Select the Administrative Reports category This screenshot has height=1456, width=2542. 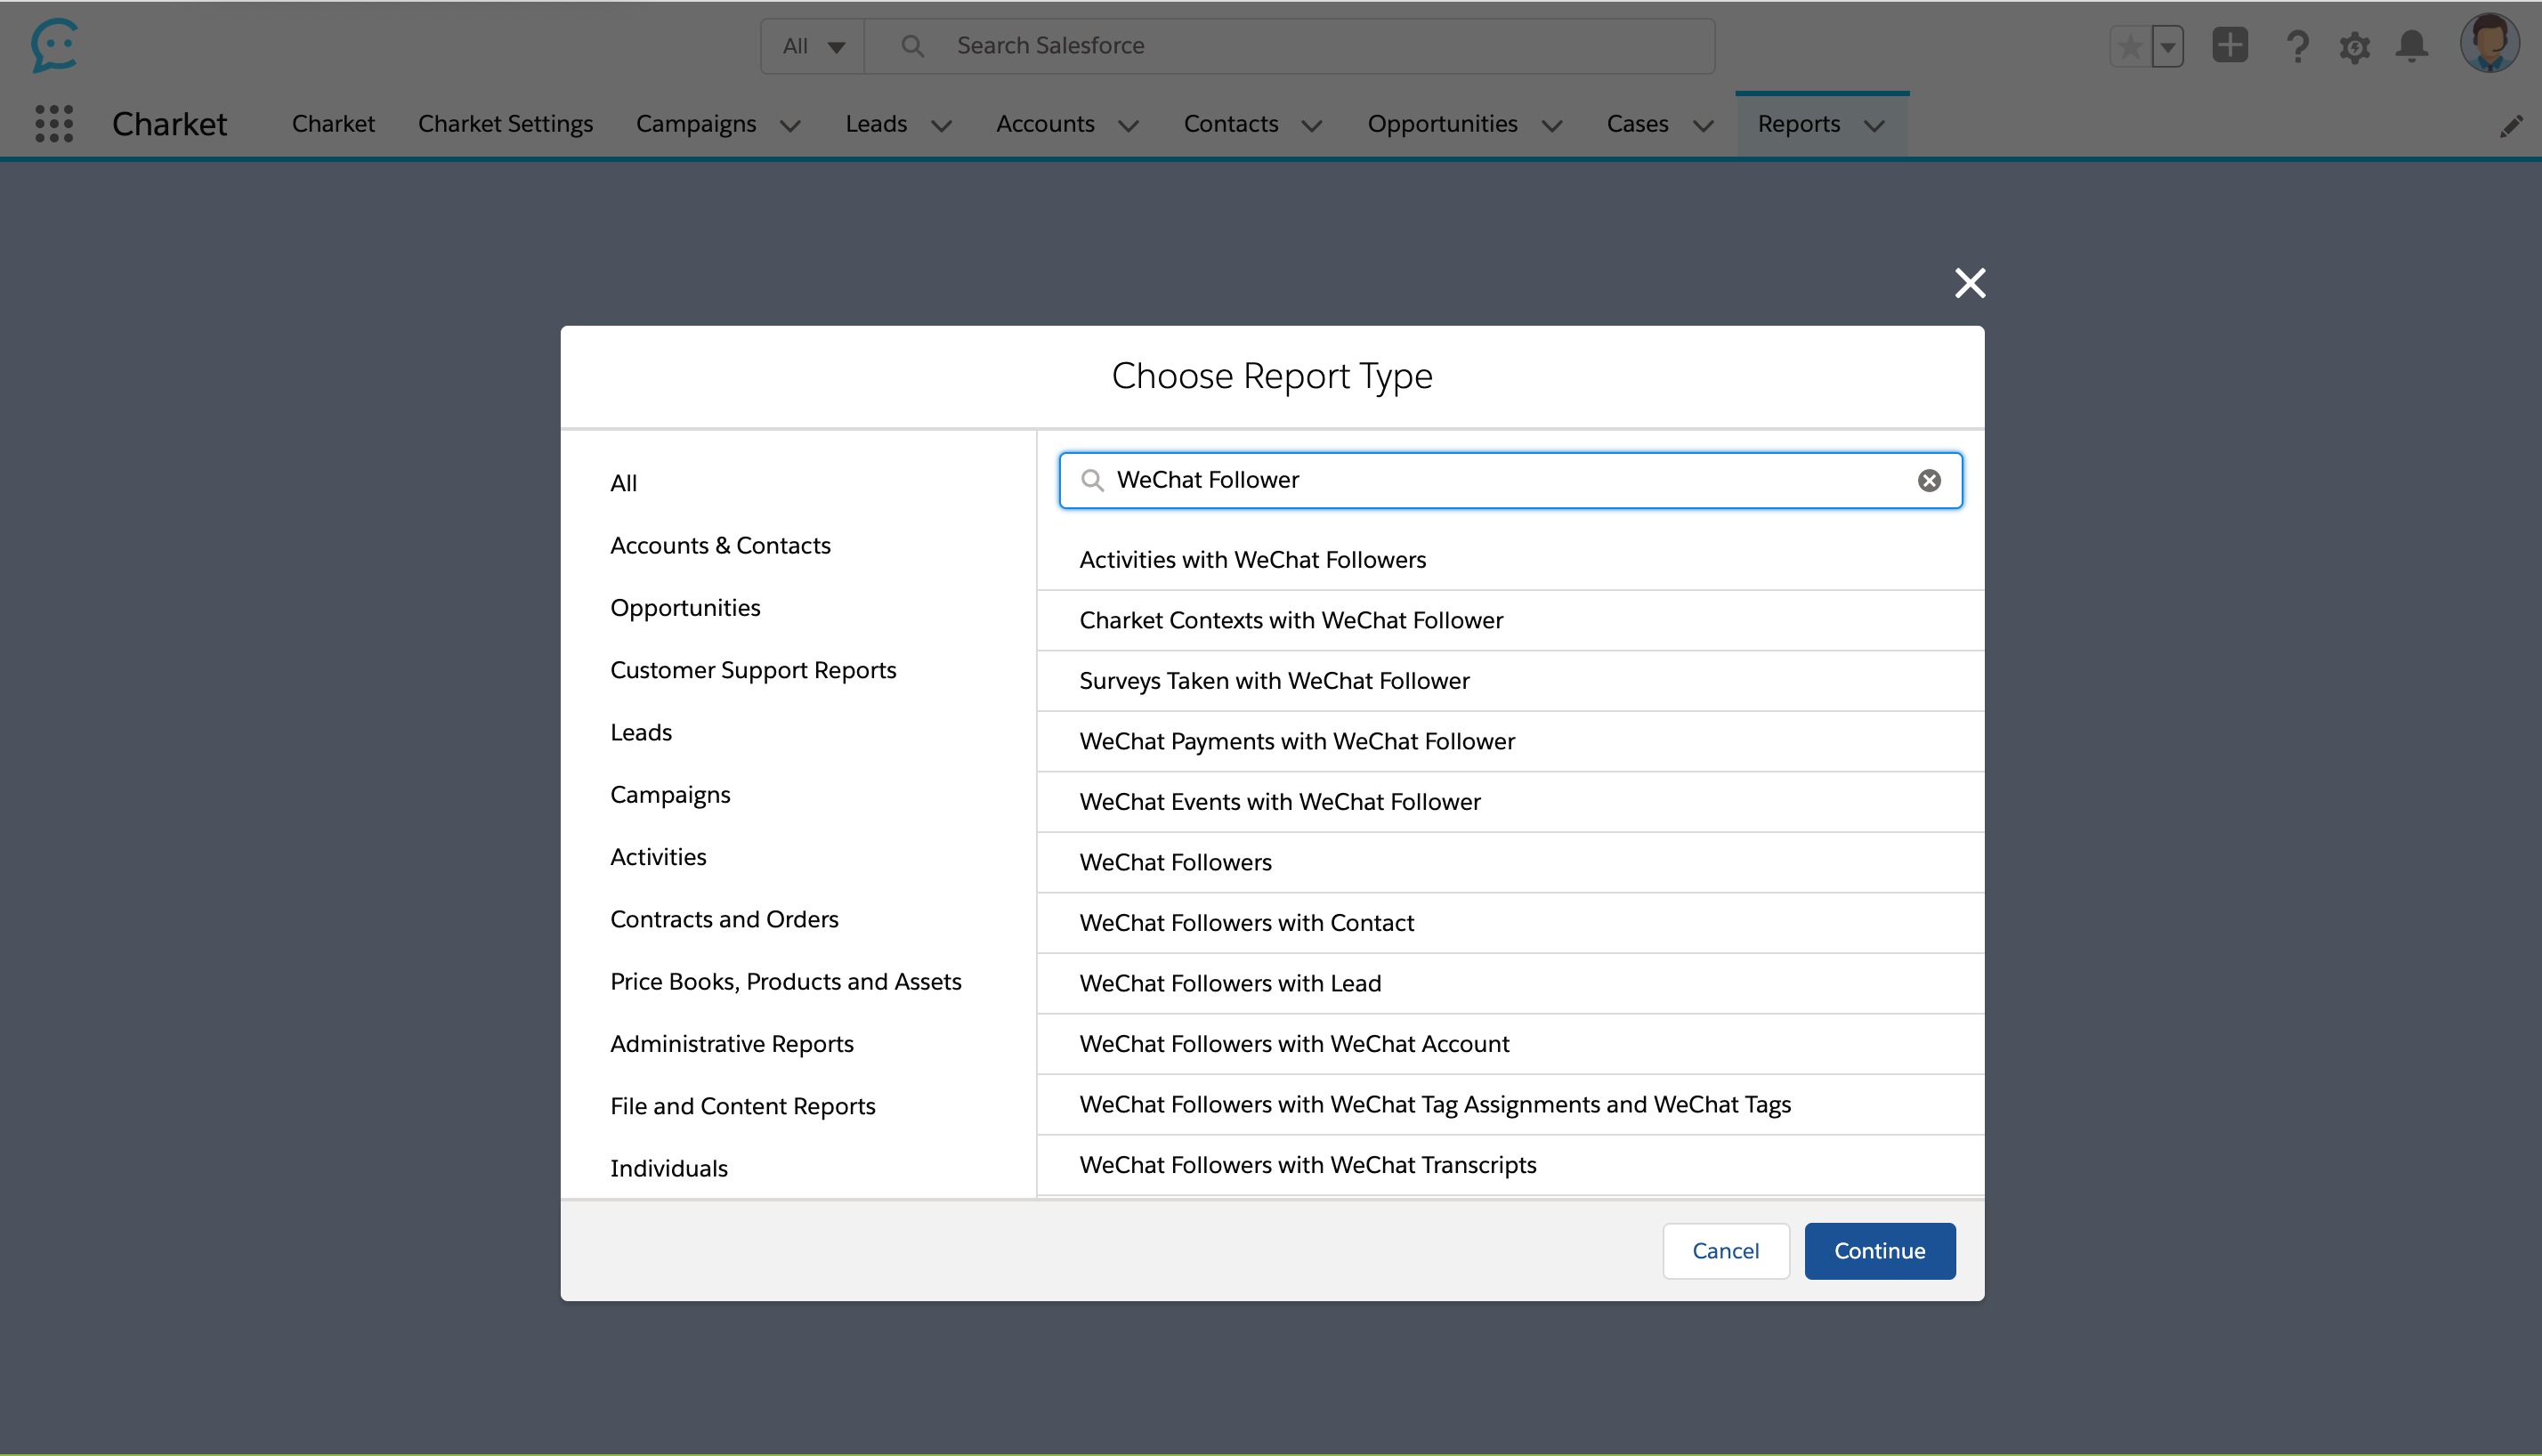click(x=732, y=1044)
